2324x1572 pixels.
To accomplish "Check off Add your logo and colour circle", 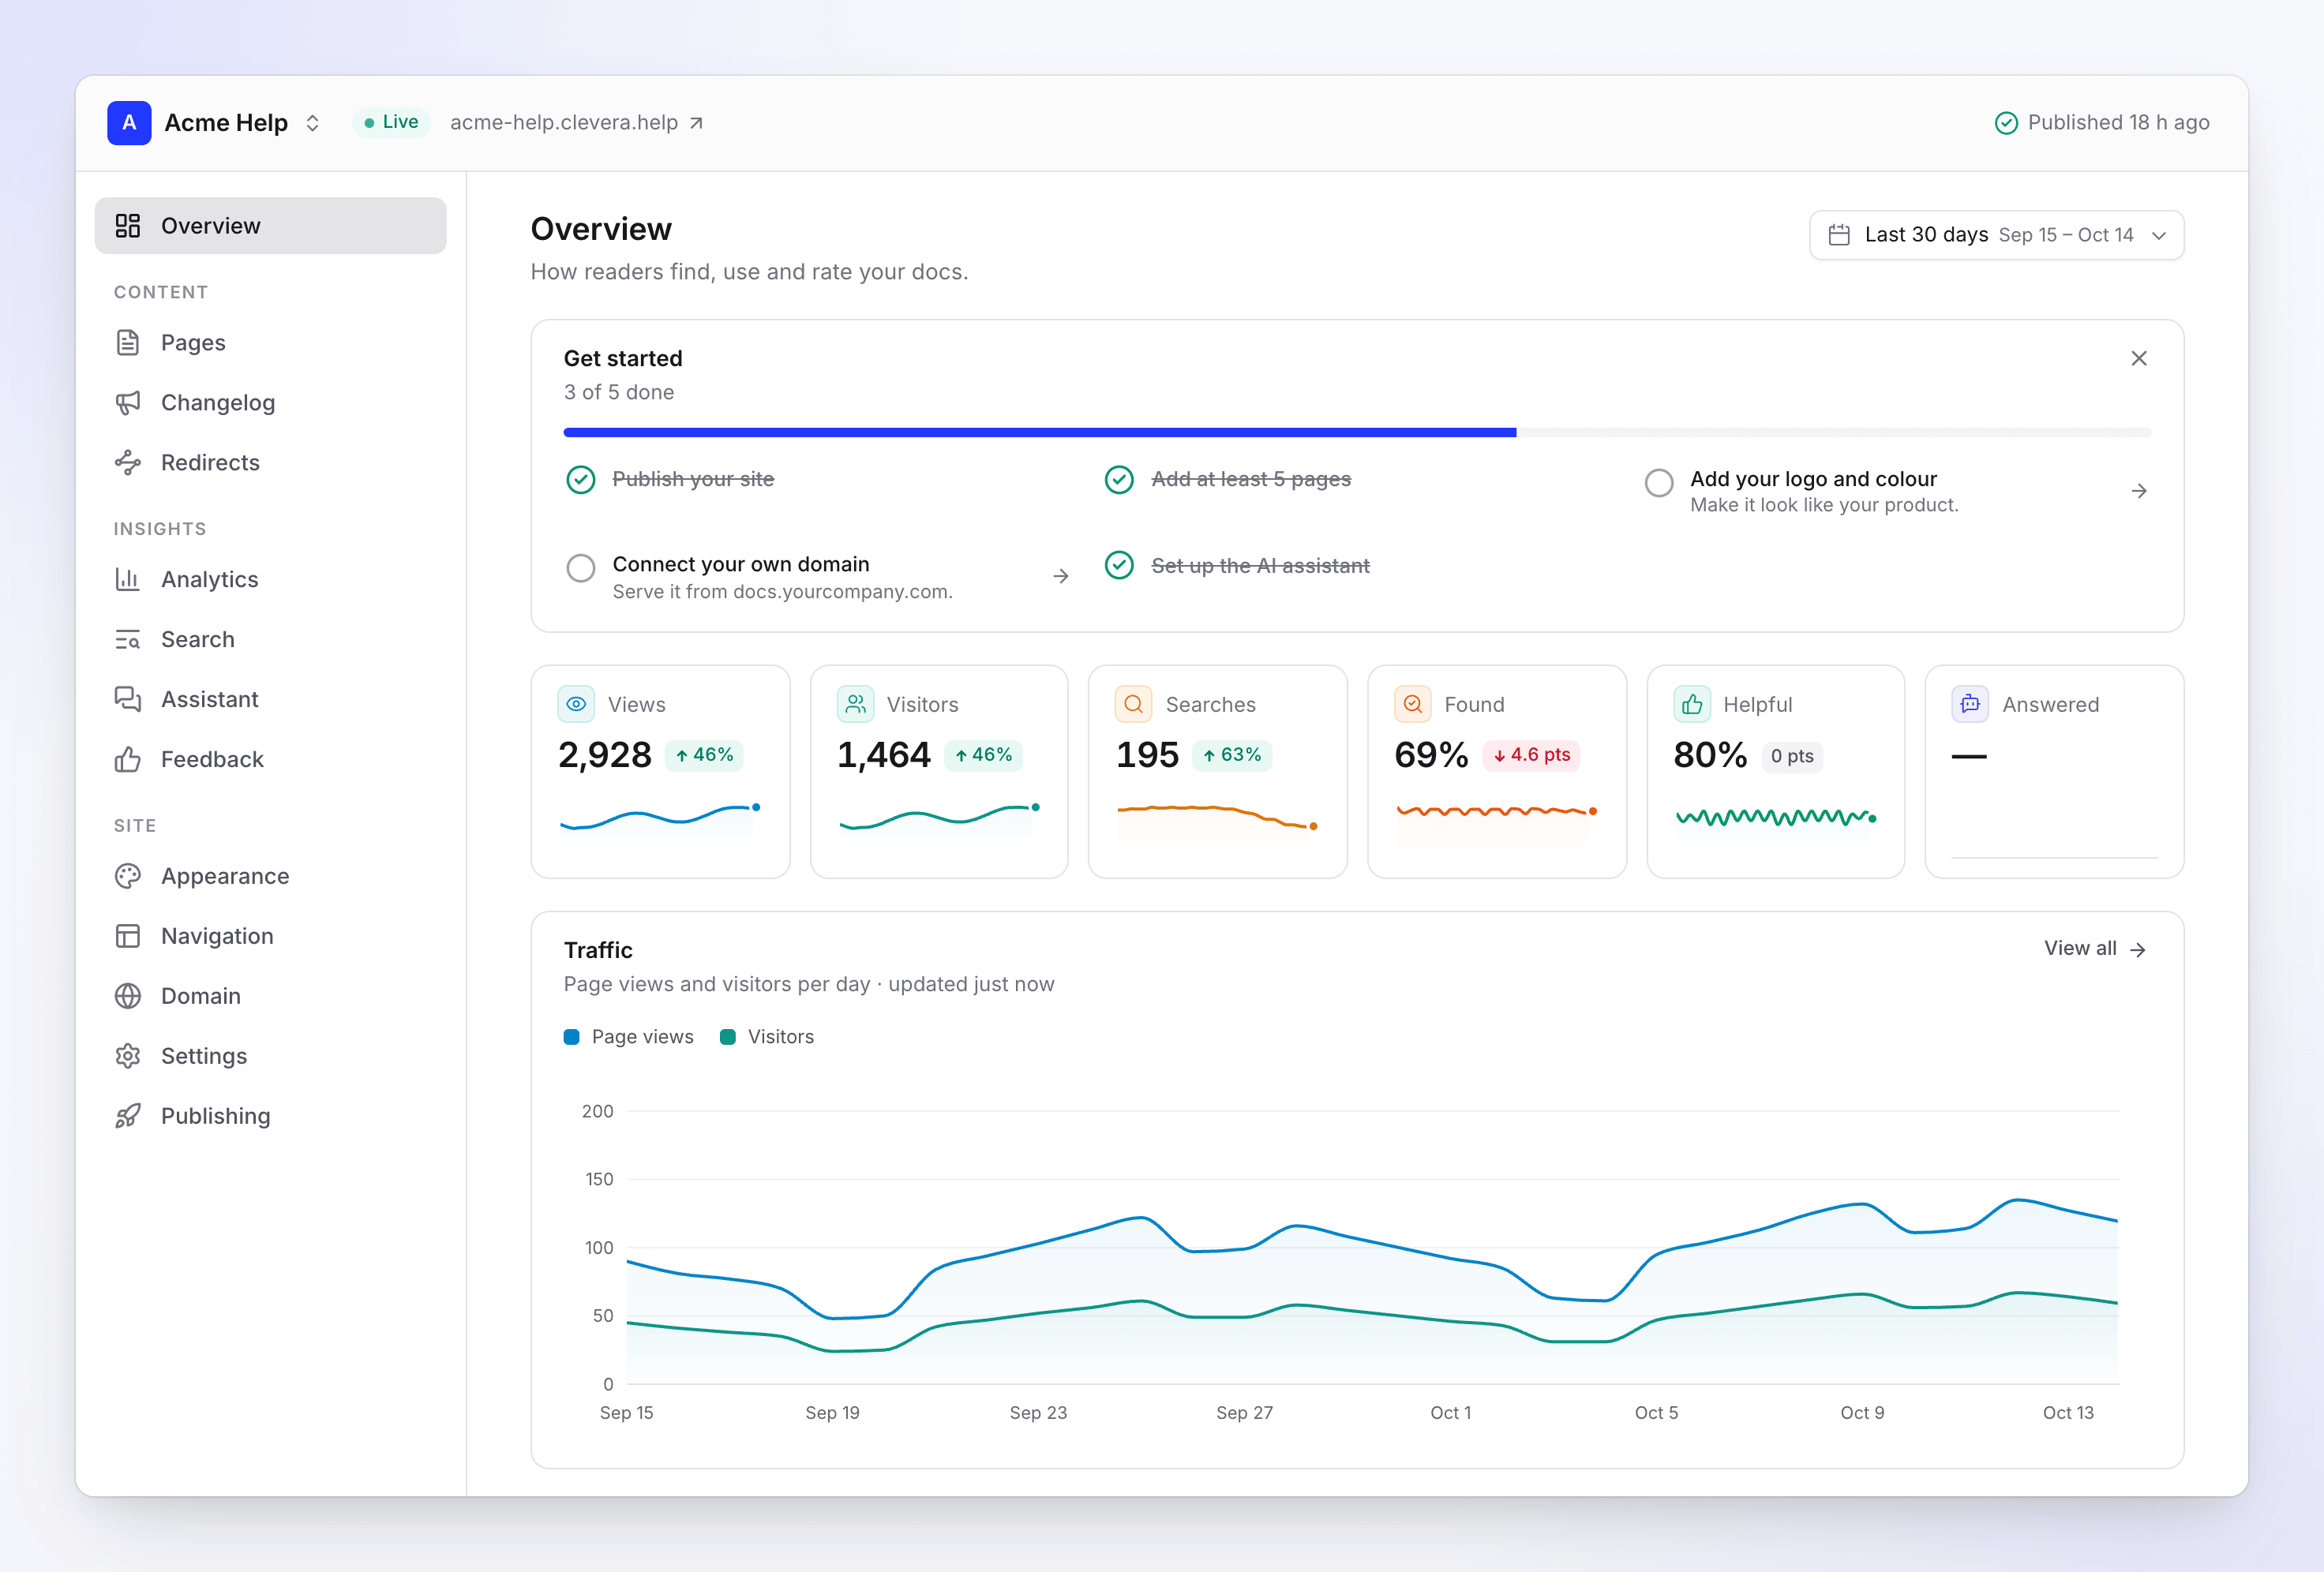I will click(1659, 483).
